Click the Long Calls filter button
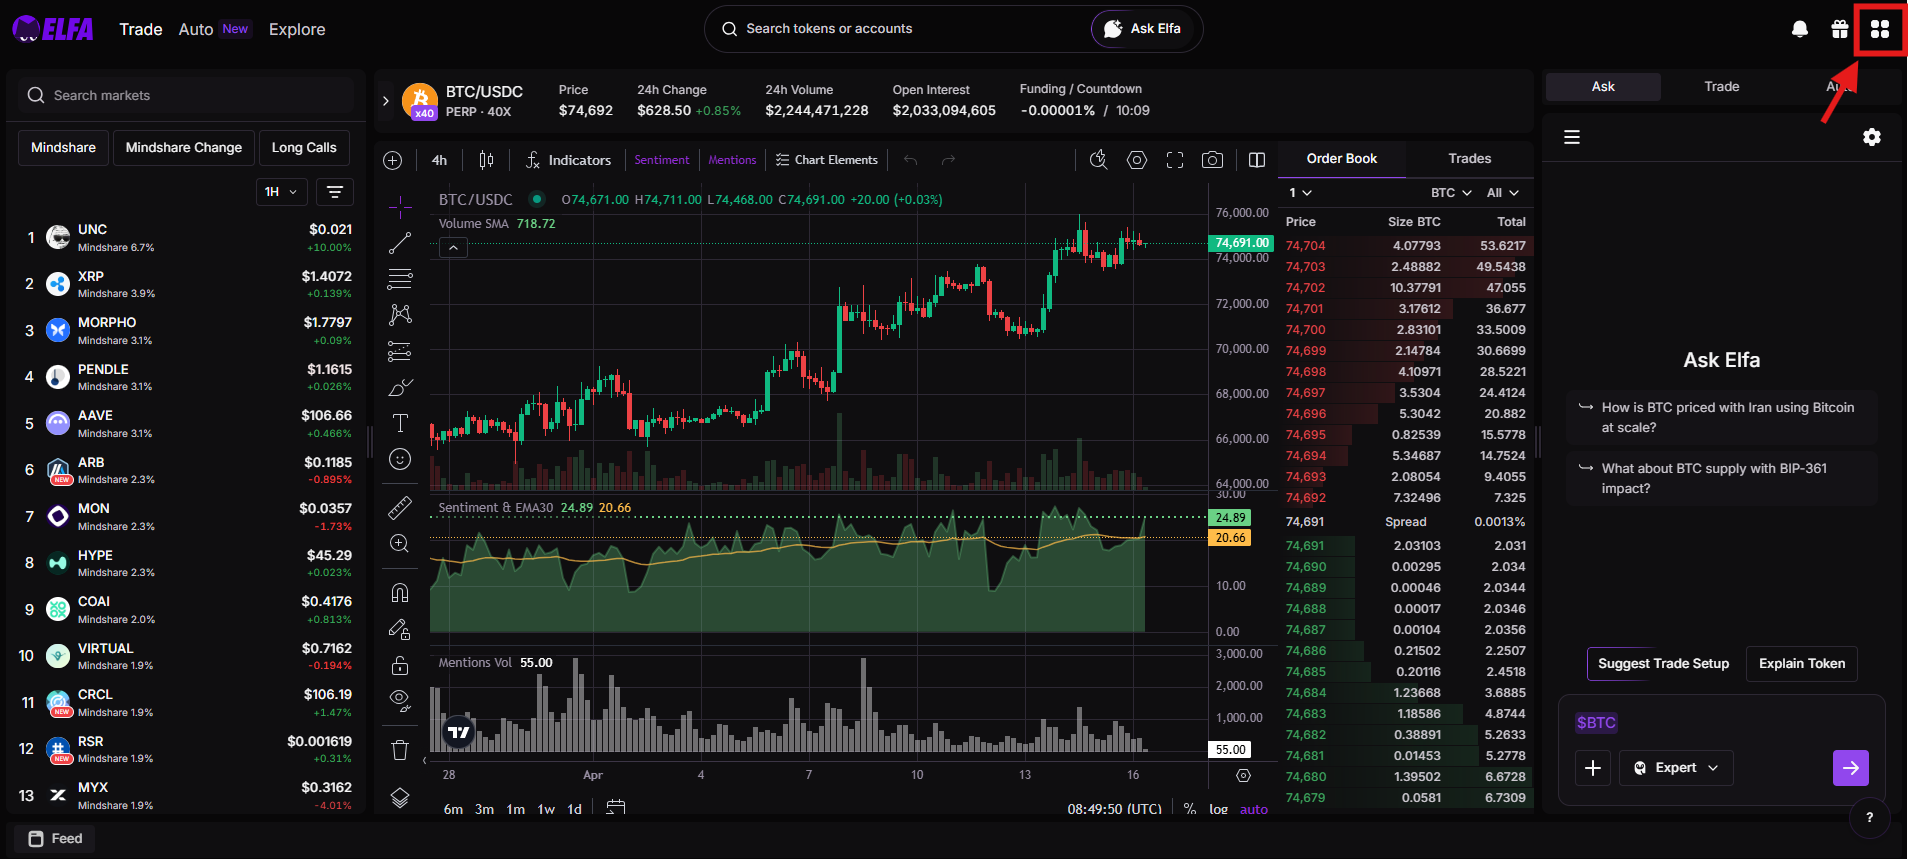 (x=304, y=148)
